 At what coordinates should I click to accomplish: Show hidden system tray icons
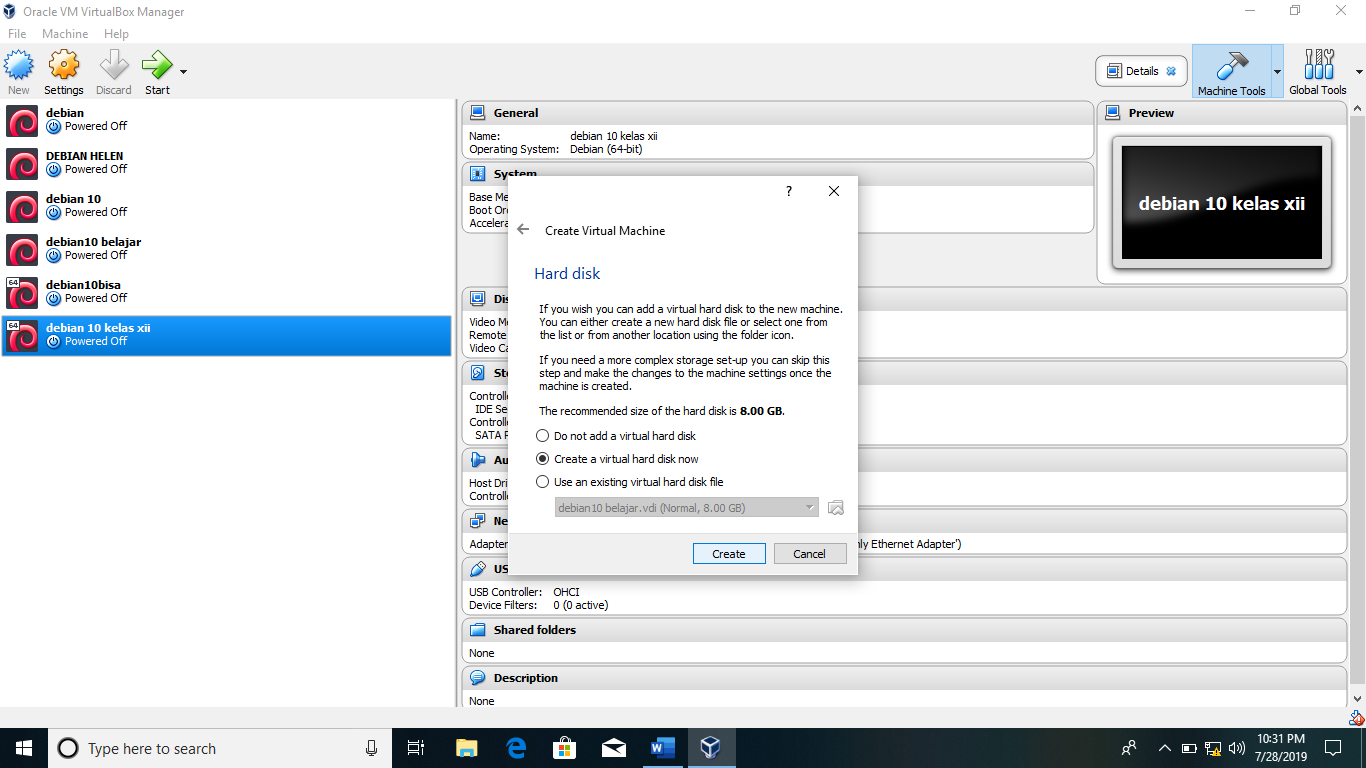1164,748
